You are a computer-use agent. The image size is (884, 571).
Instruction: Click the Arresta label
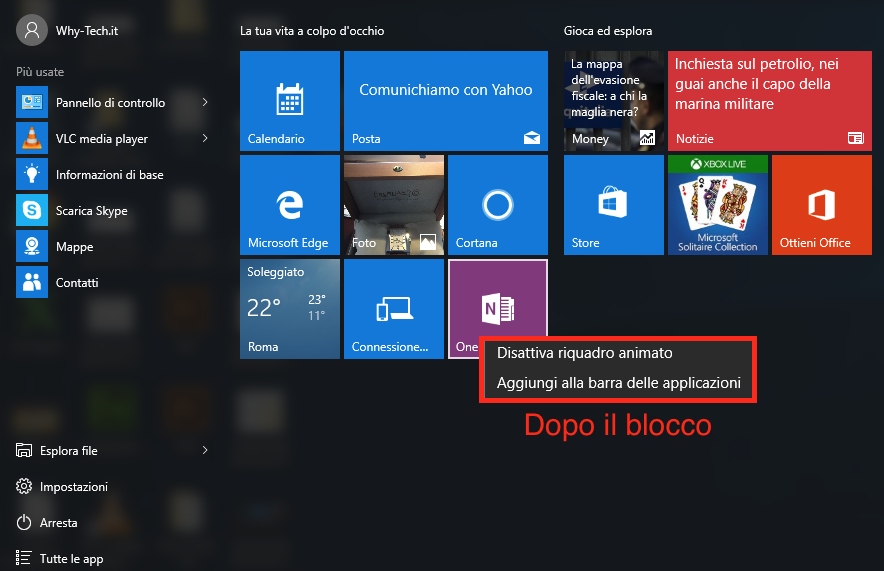59,523
